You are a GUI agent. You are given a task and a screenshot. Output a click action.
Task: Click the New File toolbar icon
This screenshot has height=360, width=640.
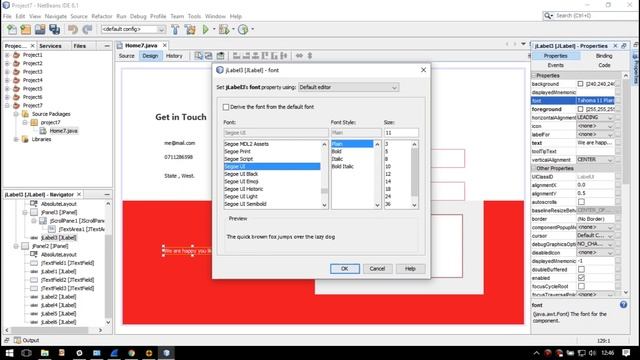tap(12, 29)
